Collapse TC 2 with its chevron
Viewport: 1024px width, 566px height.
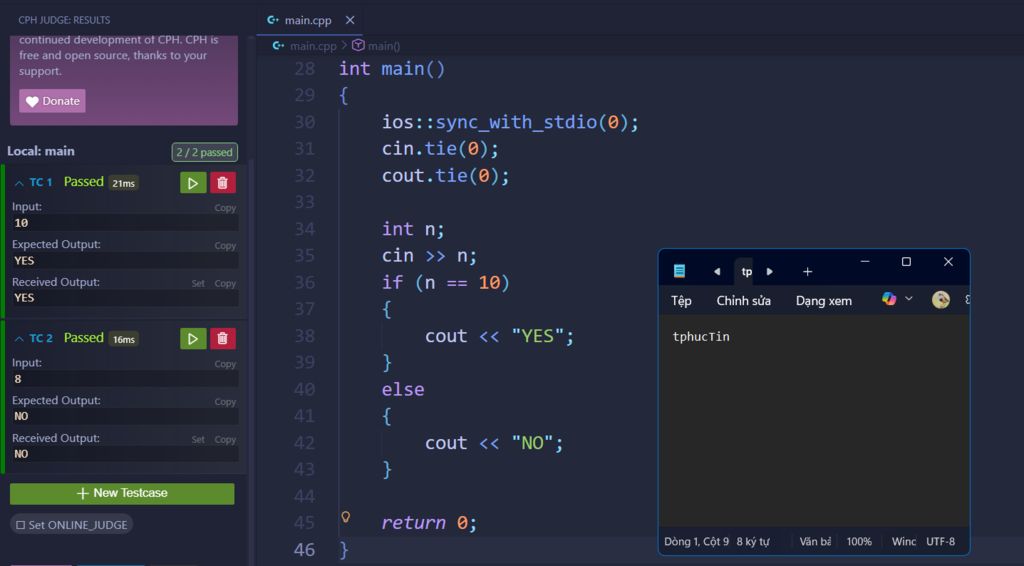pyautogui.click(x=19, y=339)
